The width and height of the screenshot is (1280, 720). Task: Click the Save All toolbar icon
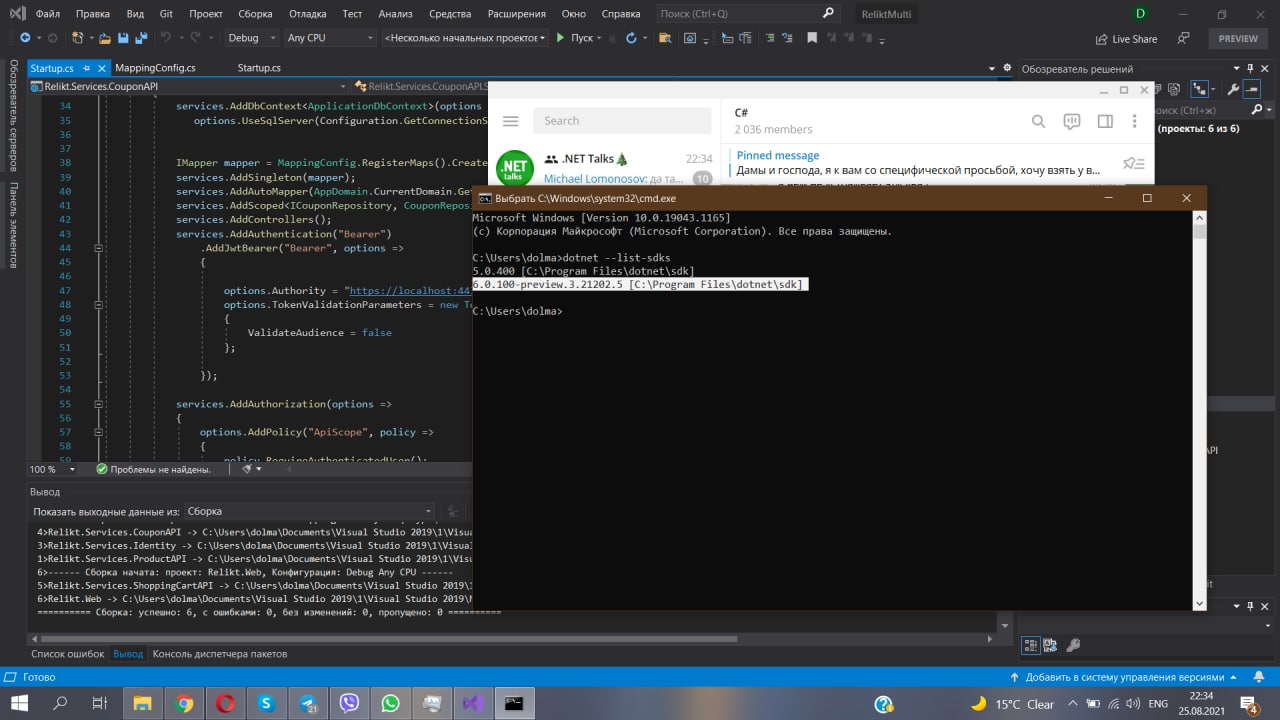click(140, 38)
